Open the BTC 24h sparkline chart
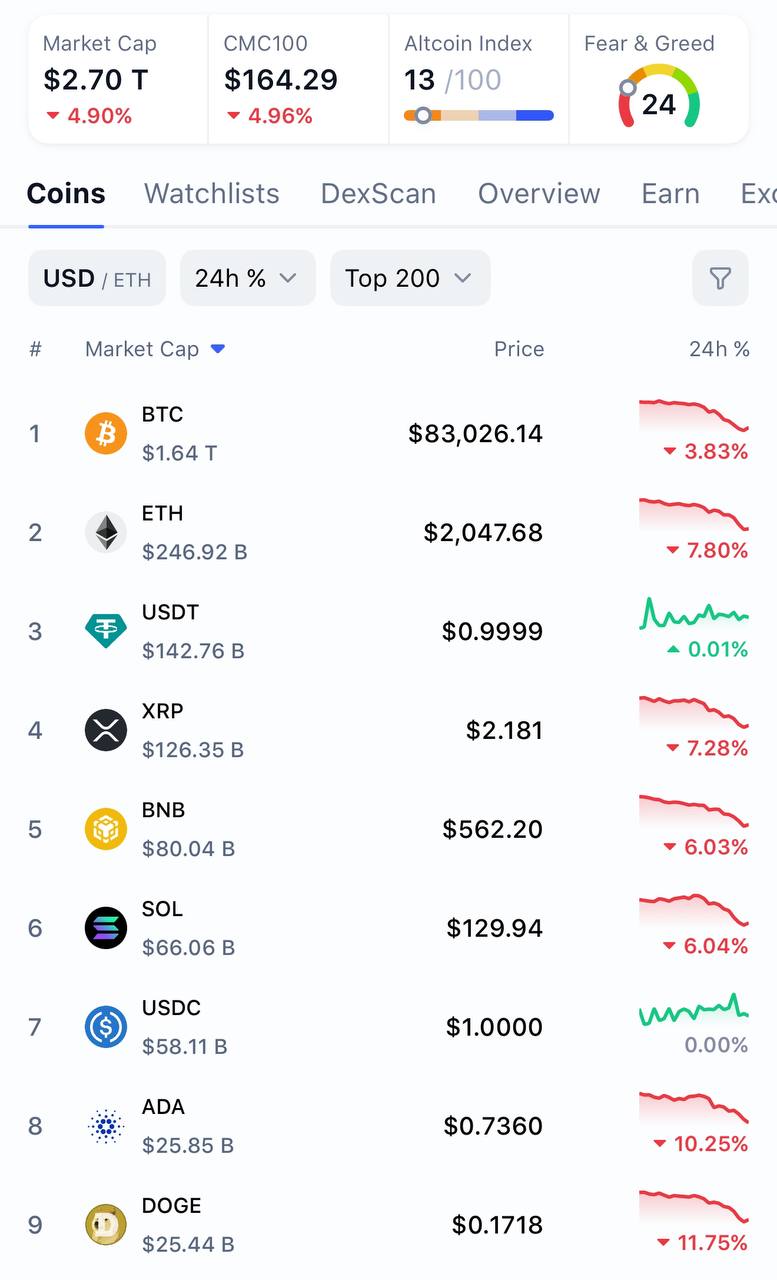The height and width of the screenshot is (1280, 777). pyautogui.click(x=693, y=415)
